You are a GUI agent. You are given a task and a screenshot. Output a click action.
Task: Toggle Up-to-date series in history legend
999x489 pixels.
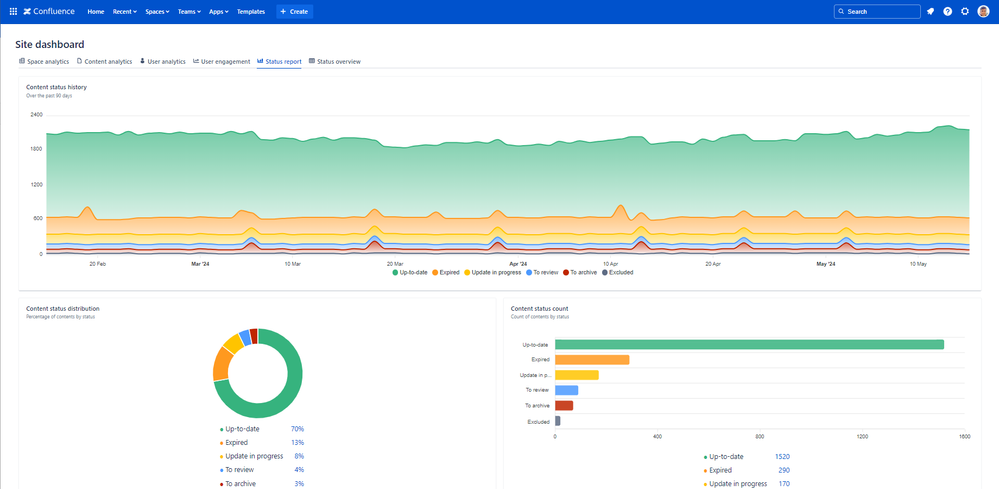[x=411, y=272]
